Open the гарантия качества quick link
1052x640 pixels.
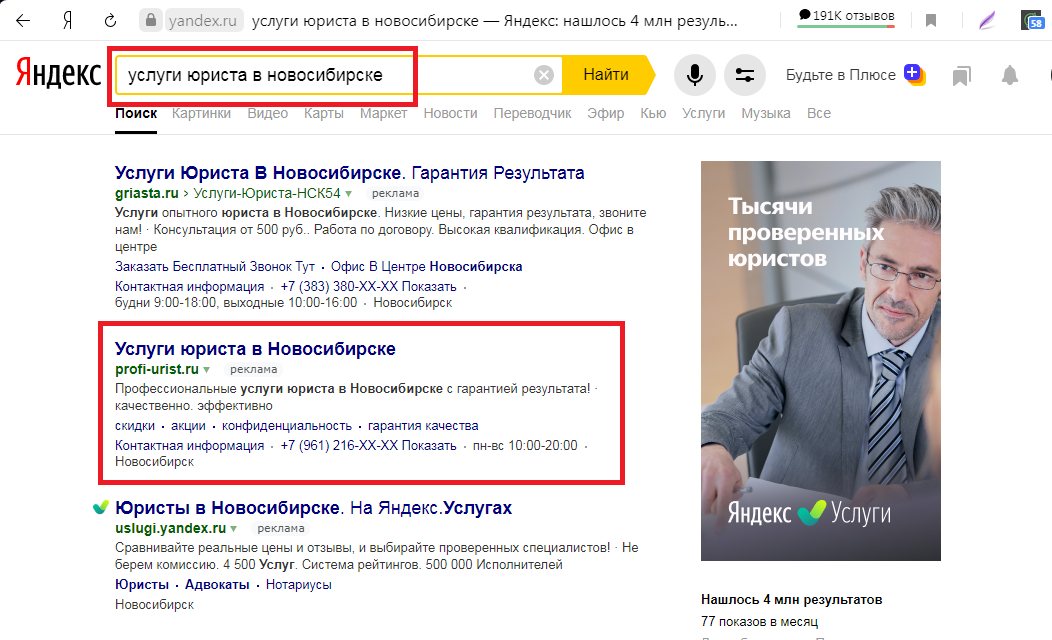point(423,426)
